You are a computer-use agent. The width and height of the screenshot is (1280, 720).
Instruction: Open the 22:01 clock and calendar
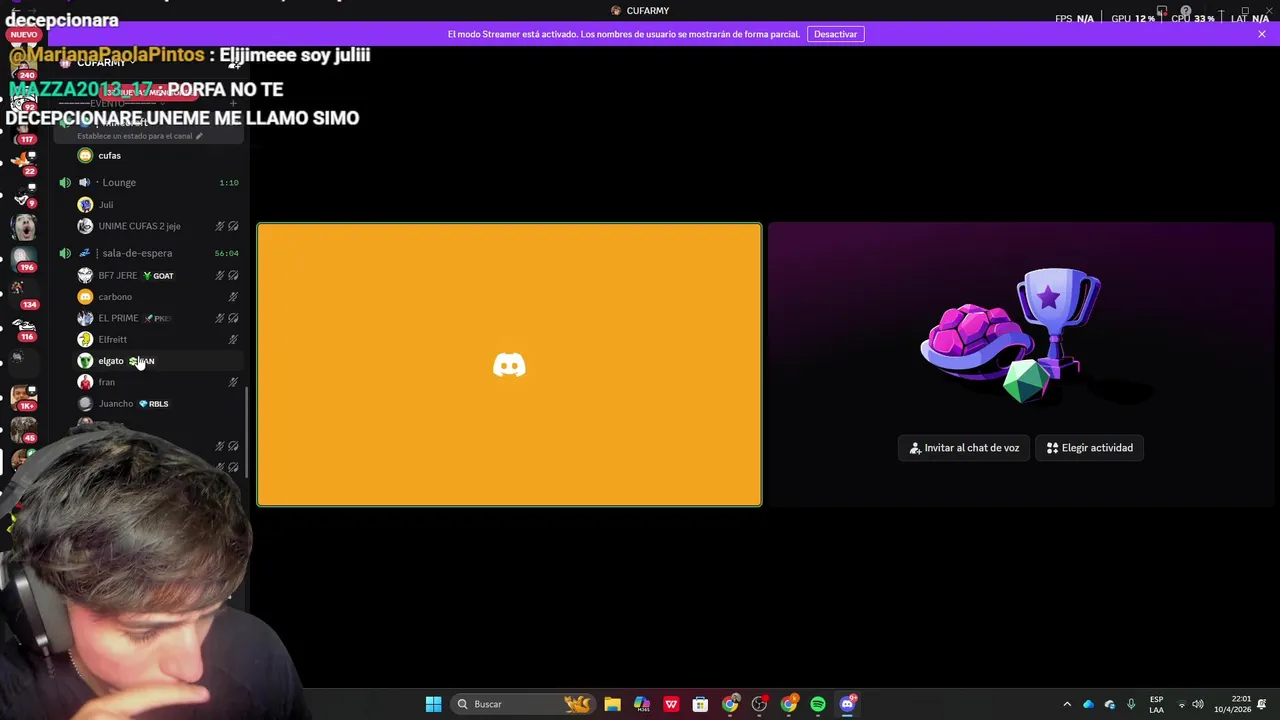pos(1232,704)
